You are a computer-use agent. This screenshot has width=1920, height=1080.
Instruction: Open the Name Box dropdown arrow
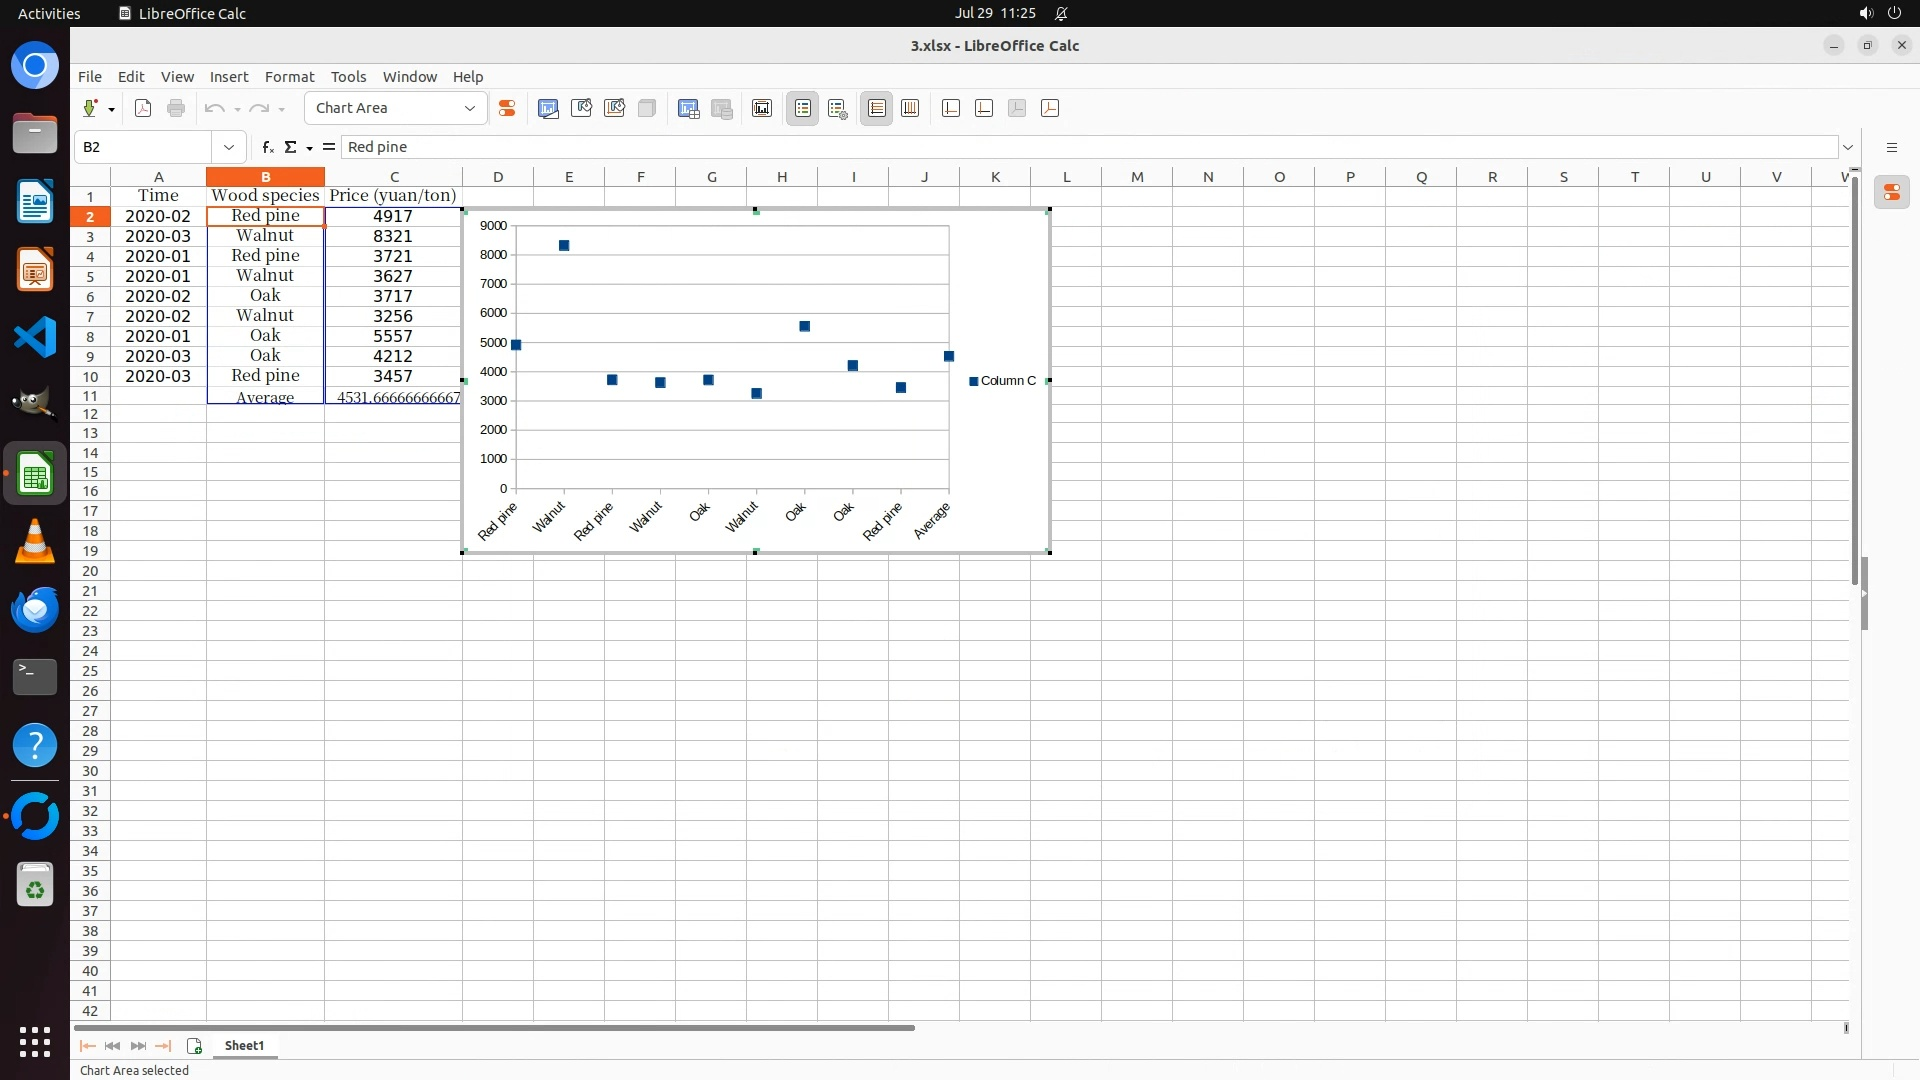229,147
